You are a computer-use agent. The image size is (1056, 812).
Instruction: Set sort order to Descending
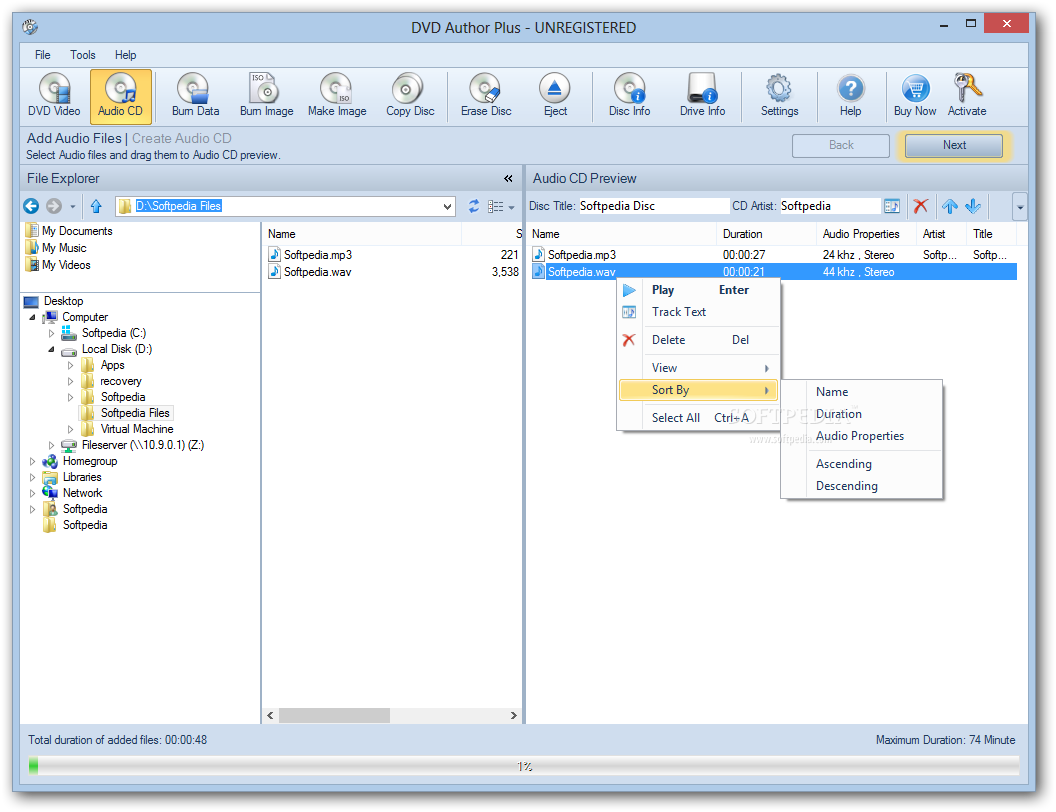pos(861,486)
